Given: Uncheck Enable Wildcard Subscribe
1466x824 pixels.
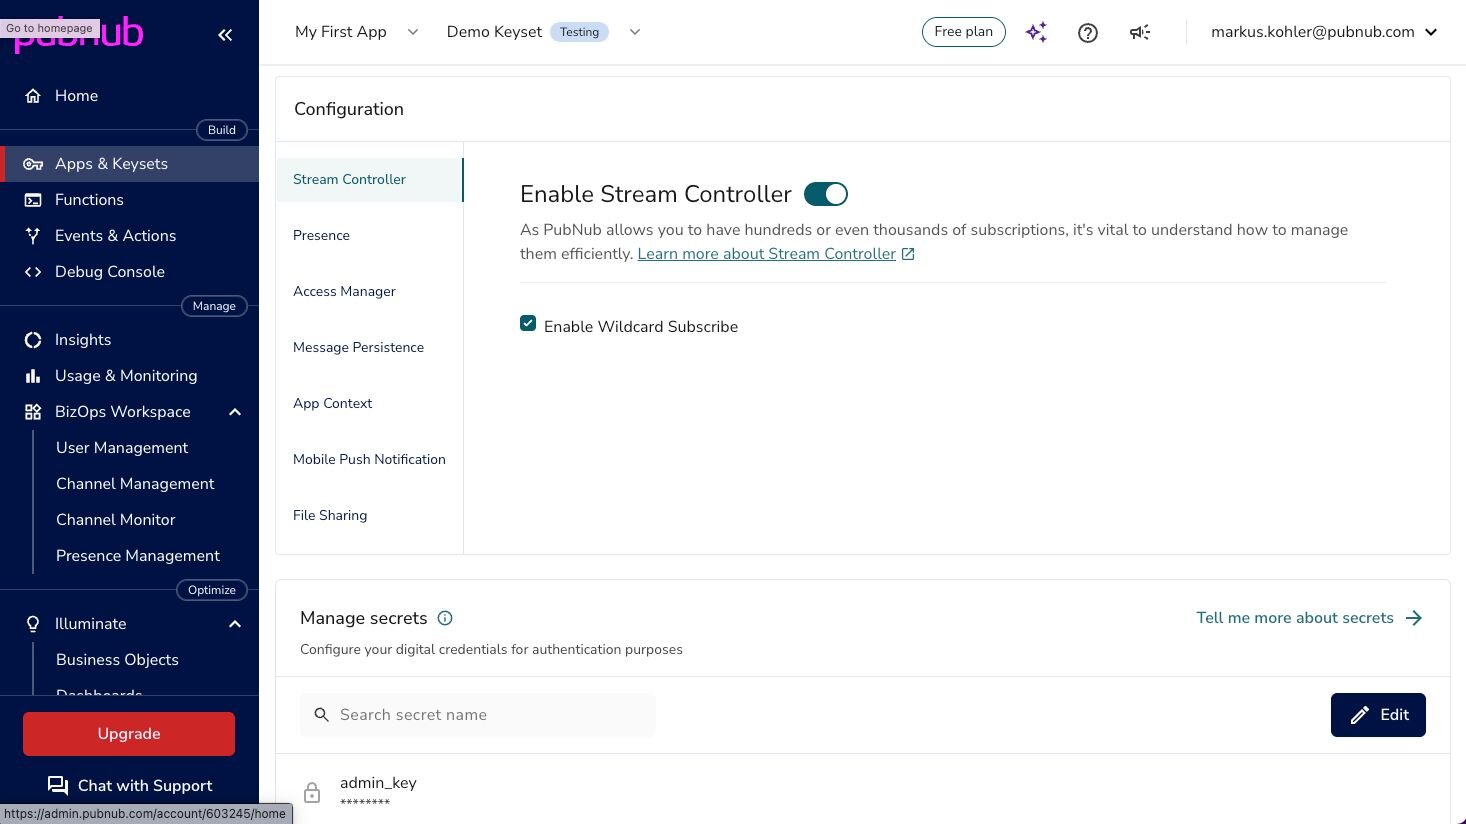Looking at the screenshot, I should tap(528, 323).
